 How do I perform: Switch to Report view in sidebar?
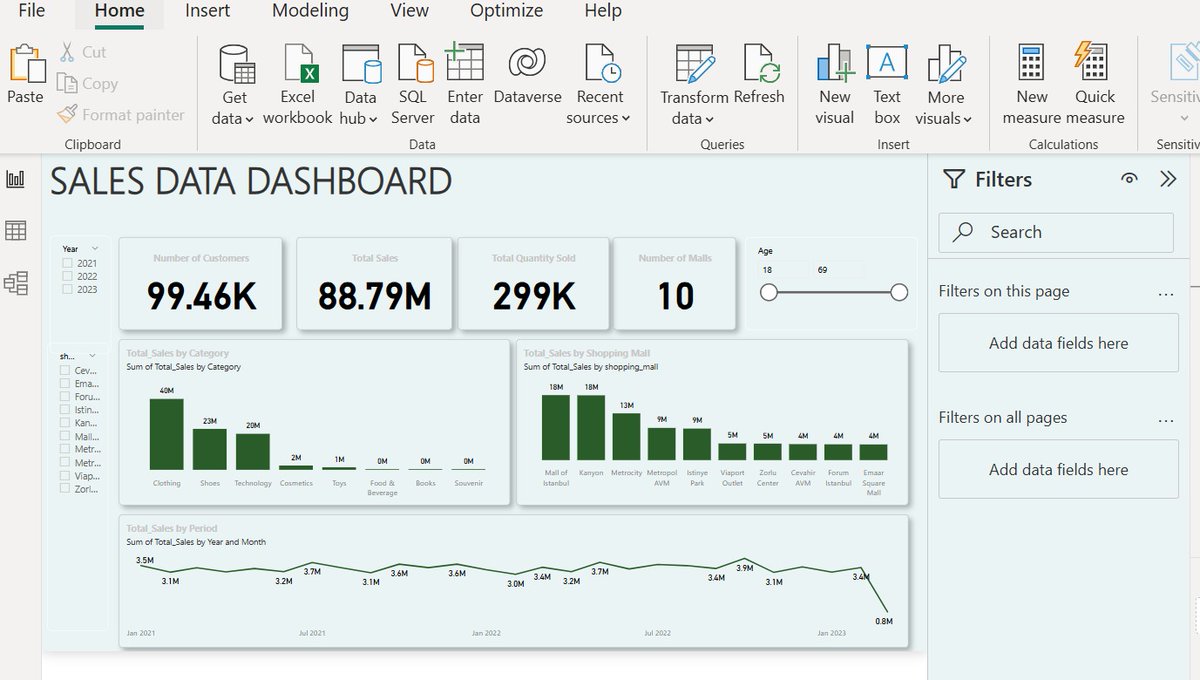(16, 179)
